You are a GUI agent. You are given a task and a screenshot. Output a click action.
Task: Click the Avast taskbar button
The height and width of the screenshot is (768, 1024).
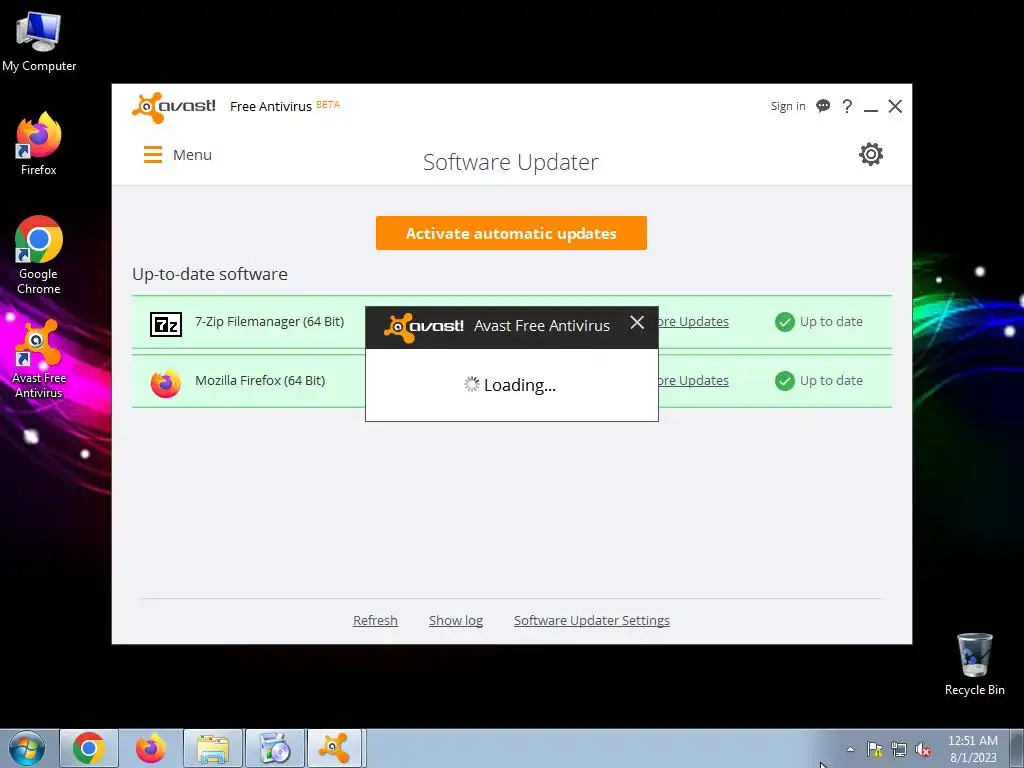334,748
